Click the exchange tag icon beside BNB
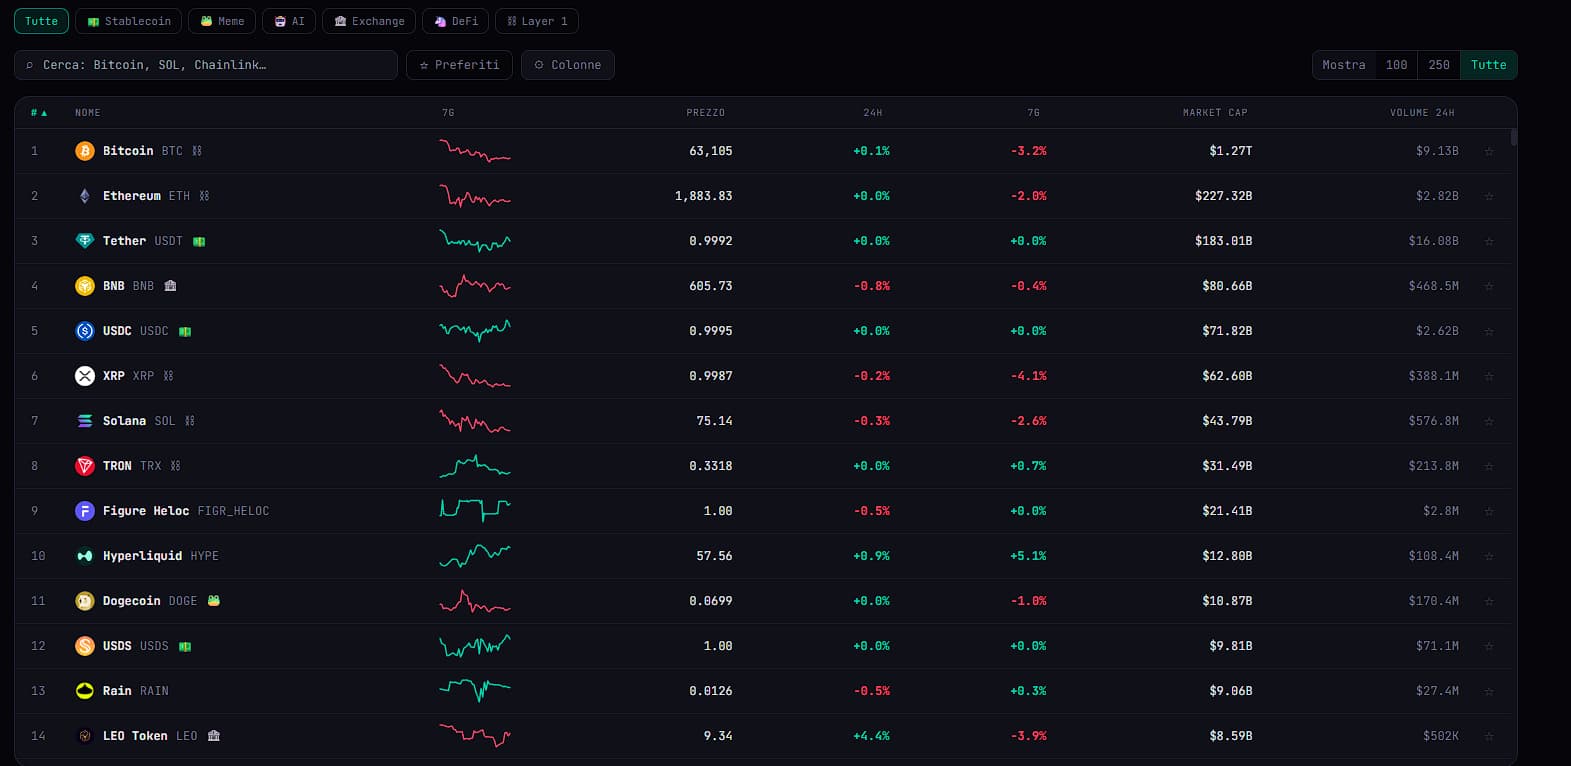The width and height of the screenshot is (1571, 766). click(170, 286)
